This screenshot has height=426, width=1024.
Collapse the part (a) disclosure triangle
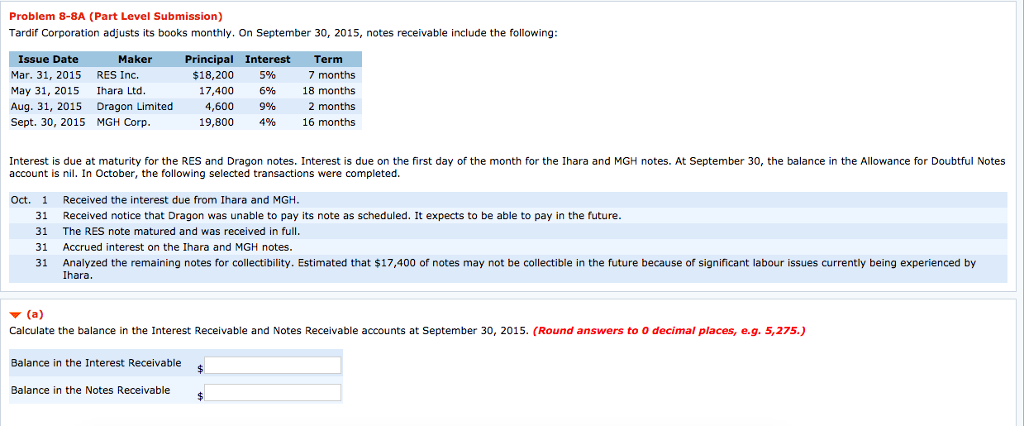(14, 311)
